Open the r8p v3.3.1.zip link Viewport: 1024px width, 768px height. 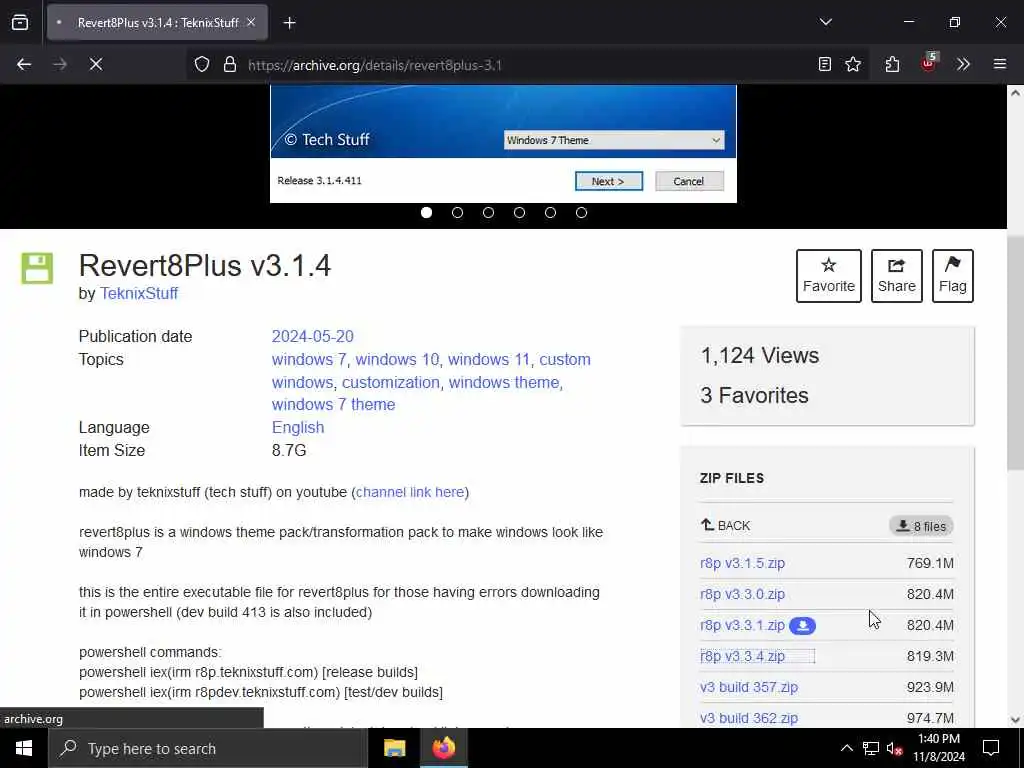(743, 626)
